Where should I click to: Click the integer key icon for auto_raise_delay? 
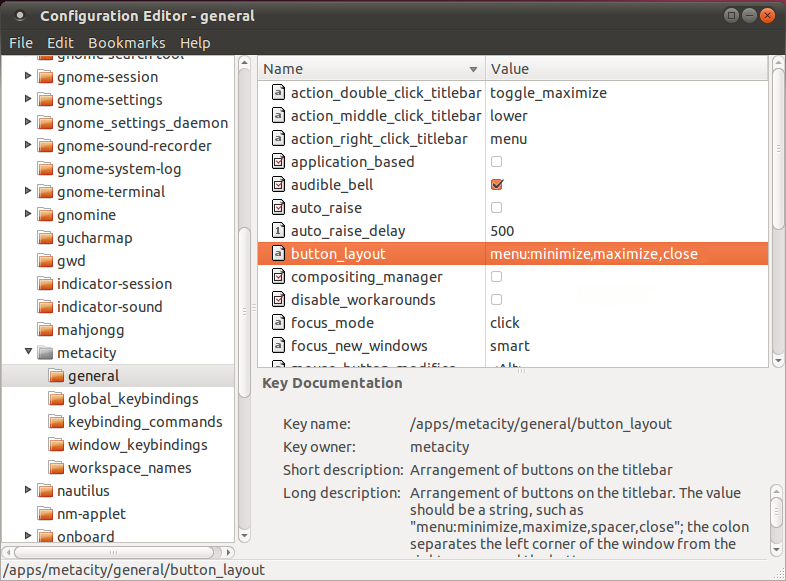pos(278,231)
